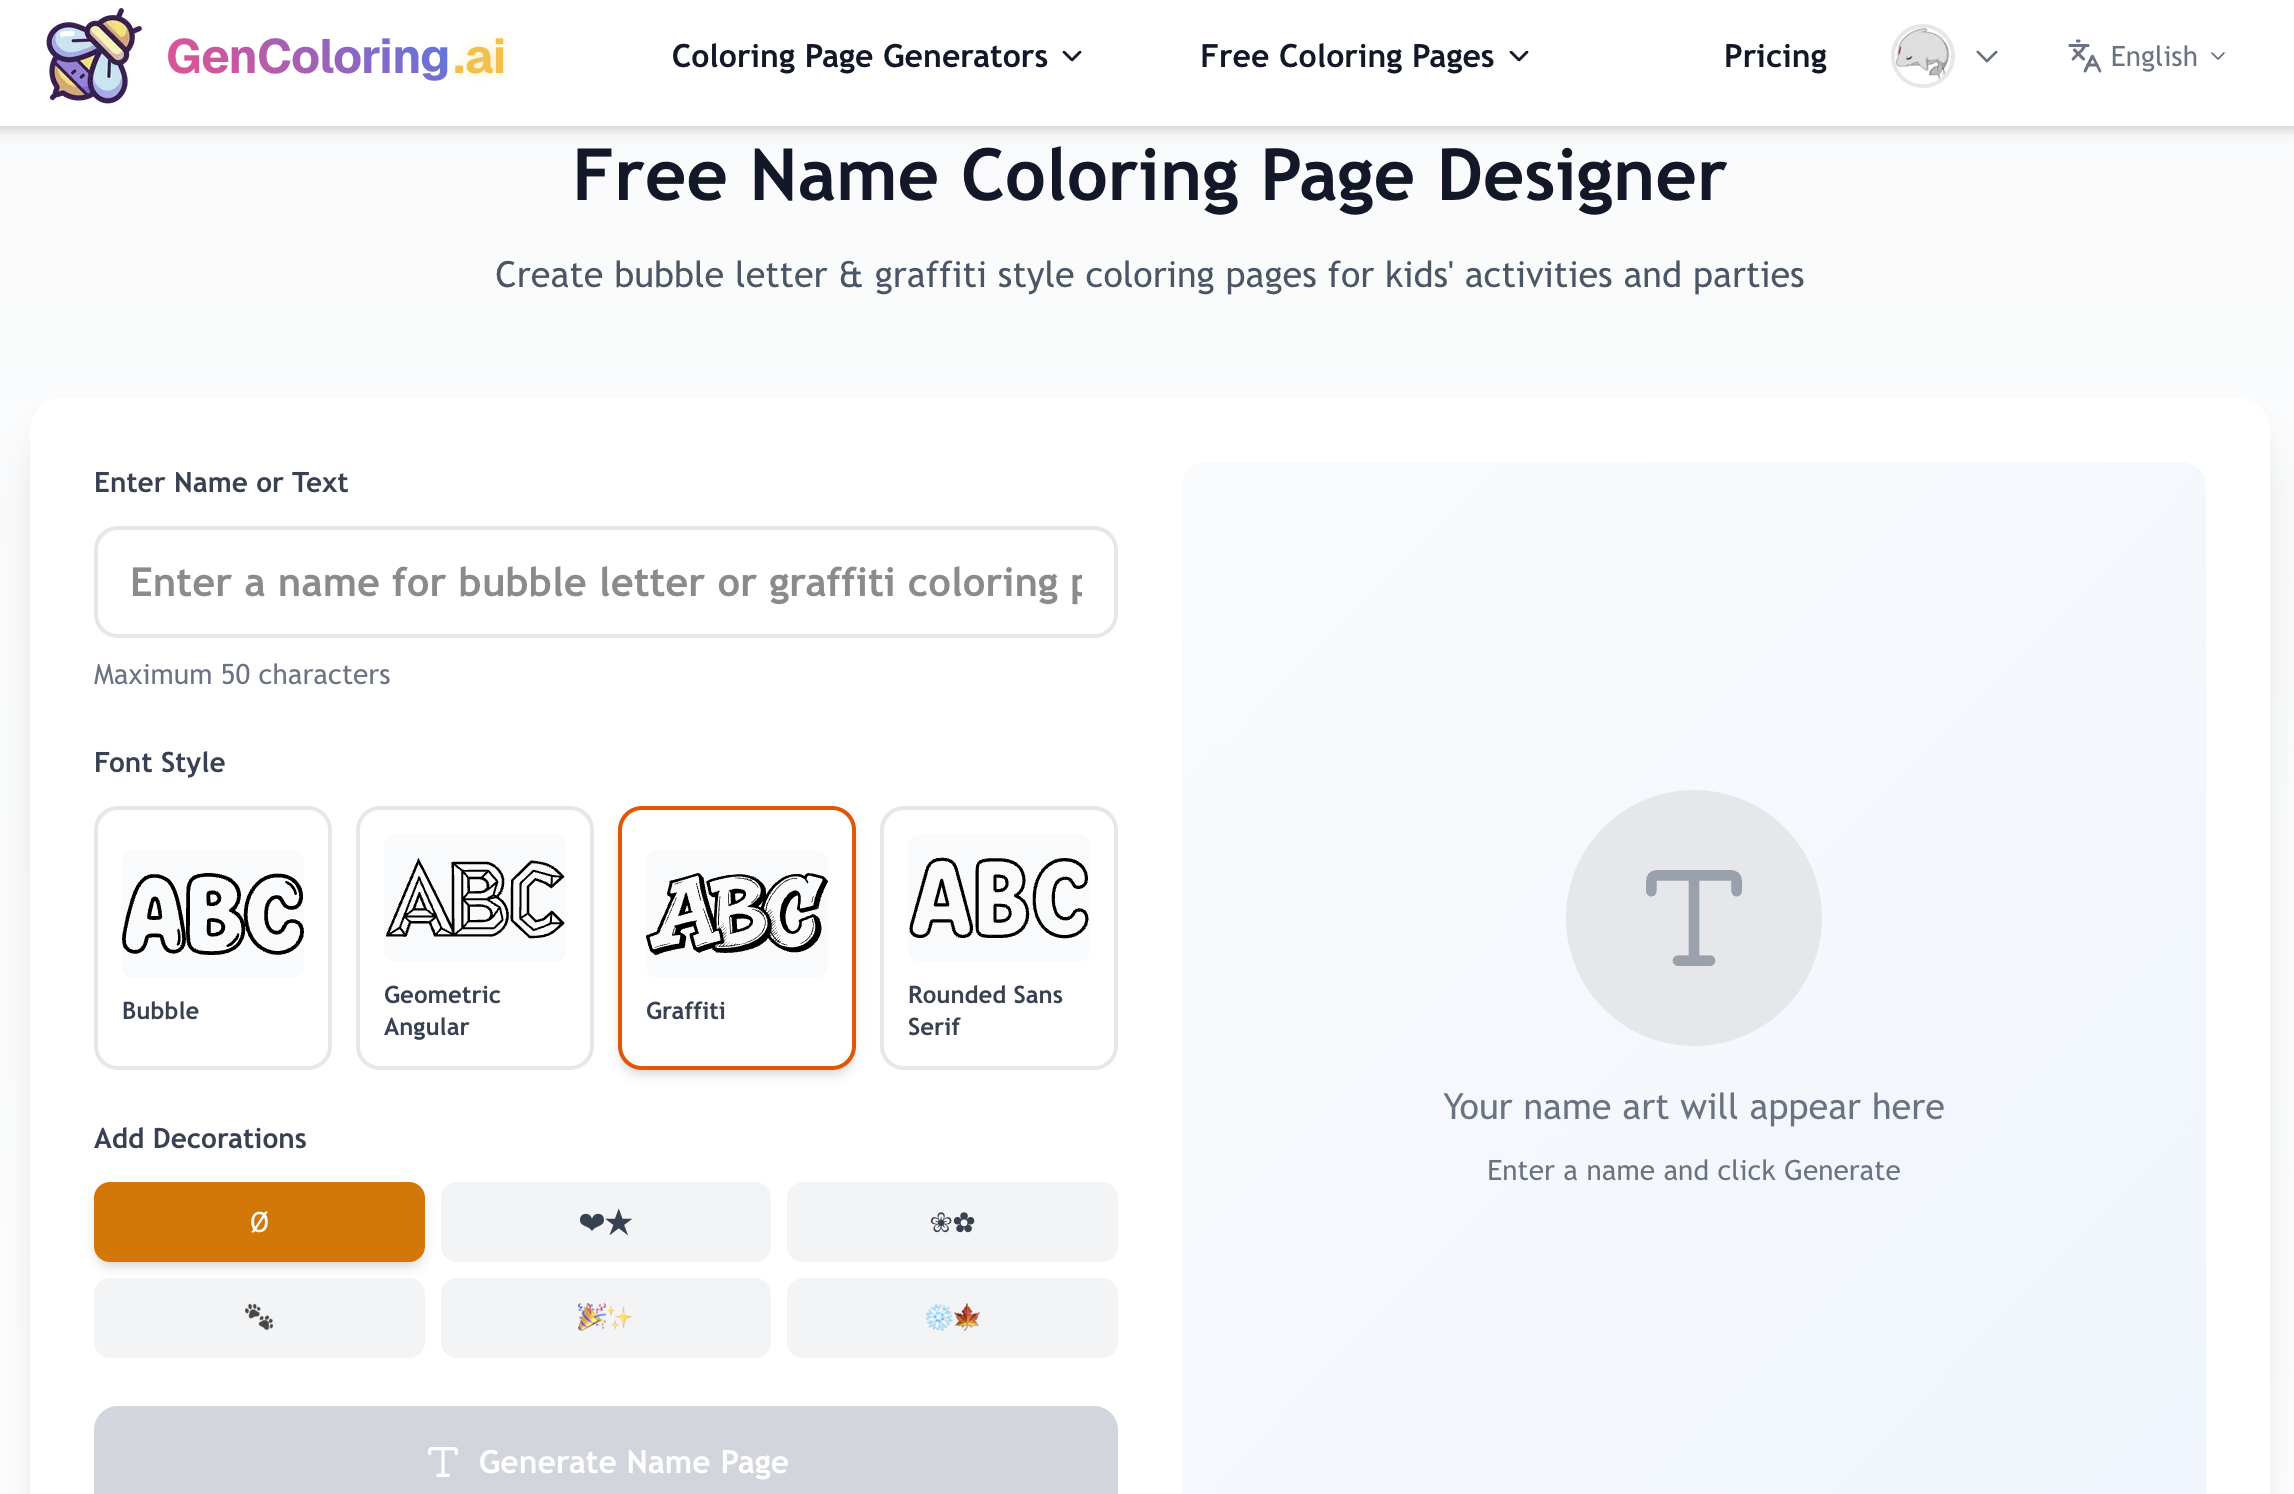The width and height of the screenshot is (2294, 1494).
Task: Click the Generate Name Page button
Action: tap(605, 1460)
